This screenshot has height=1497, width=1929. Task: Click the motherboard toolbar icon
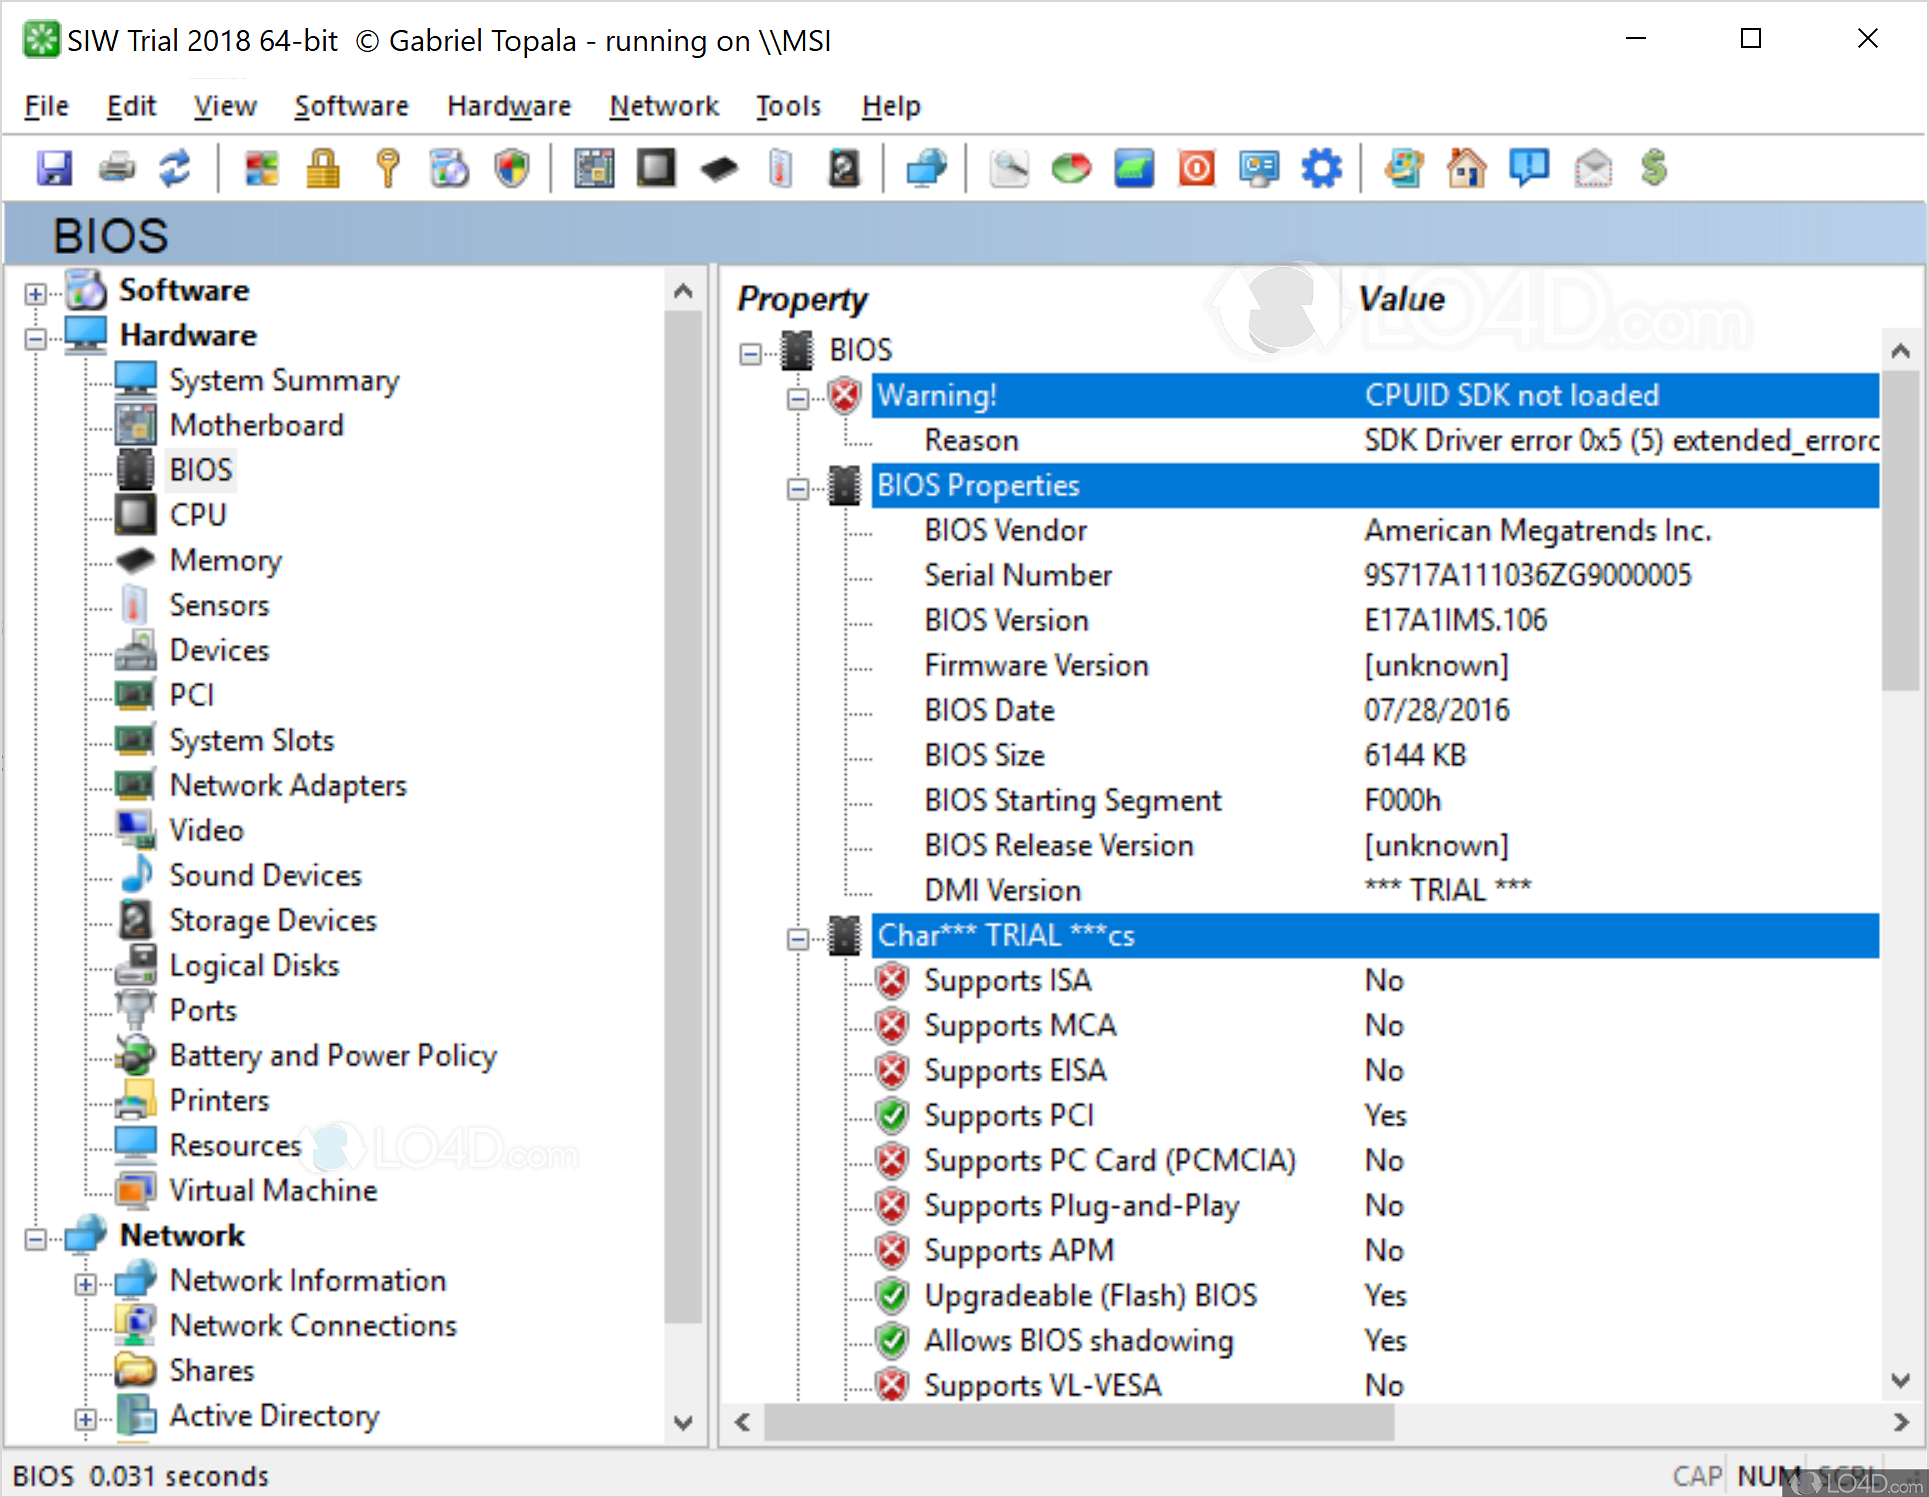point(594,168)
